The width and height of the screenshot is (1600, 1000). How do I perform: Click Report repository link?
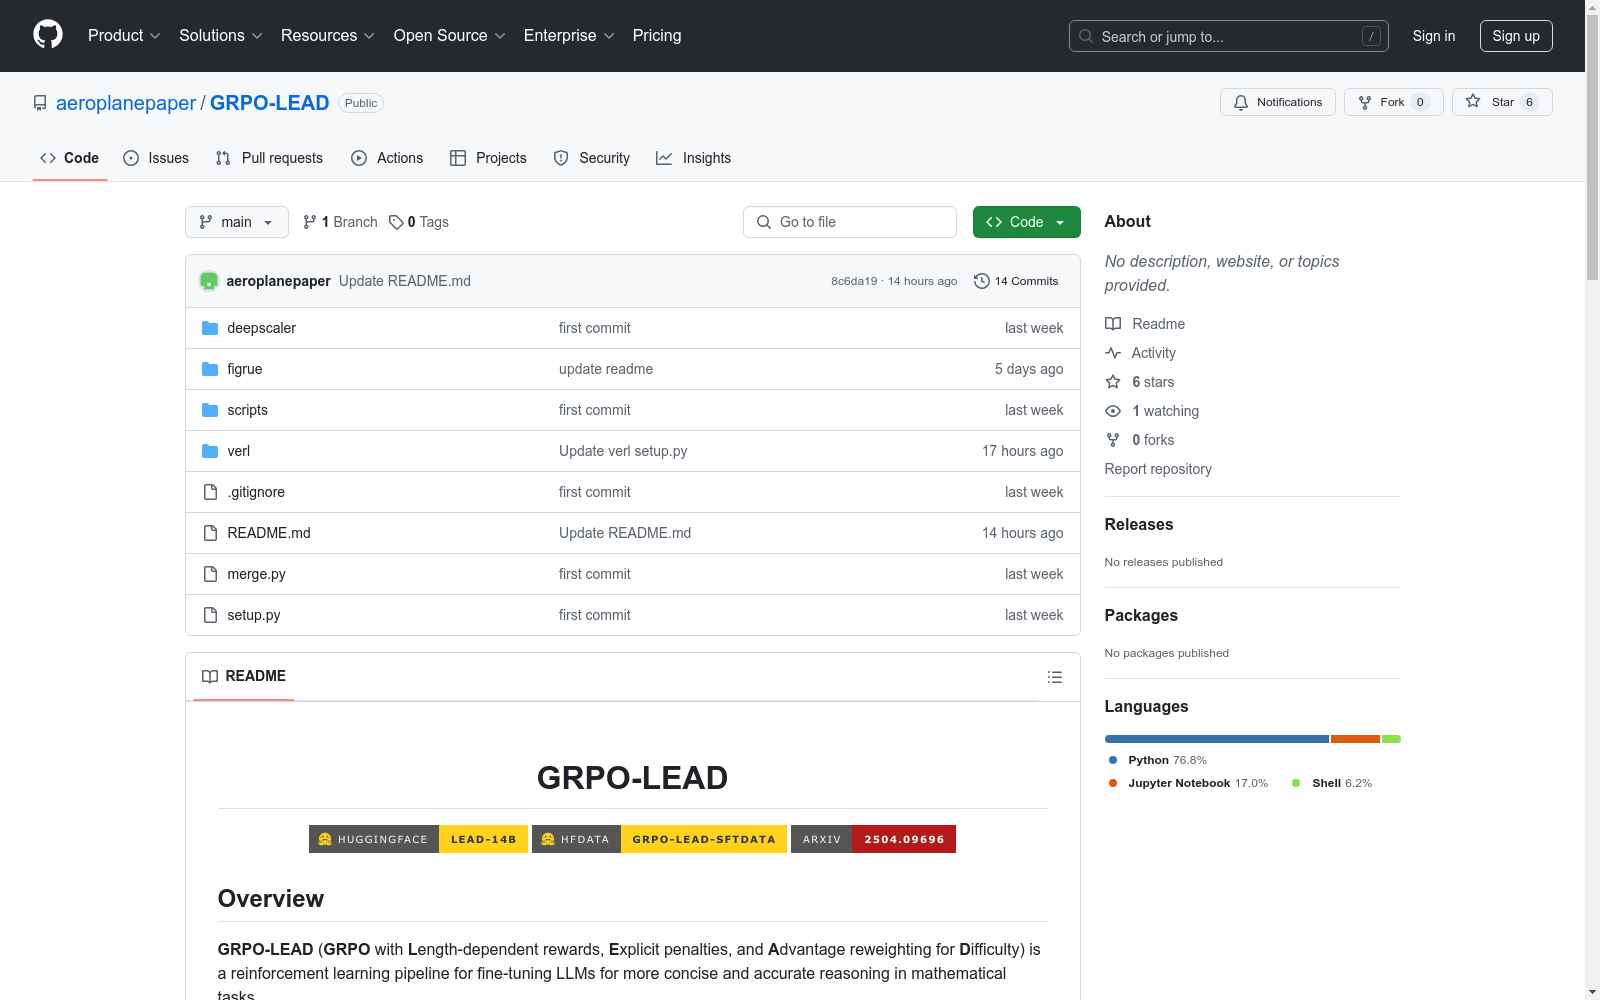1158,469
